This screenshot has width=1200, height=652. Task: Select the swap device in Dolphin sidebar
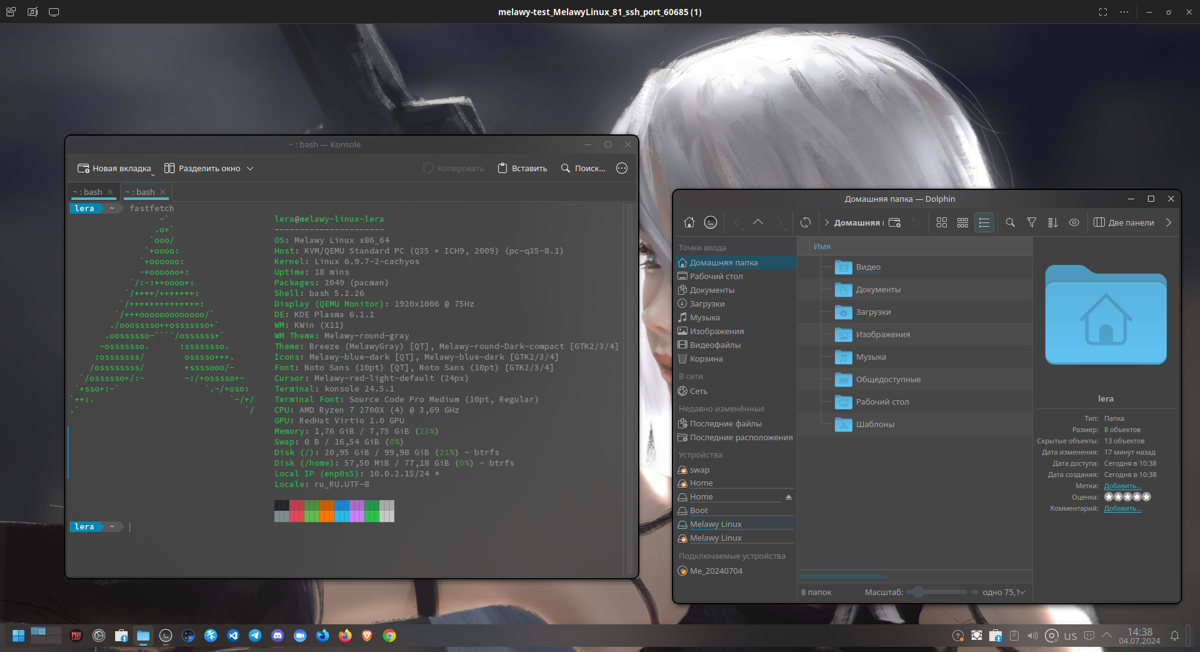736,470
